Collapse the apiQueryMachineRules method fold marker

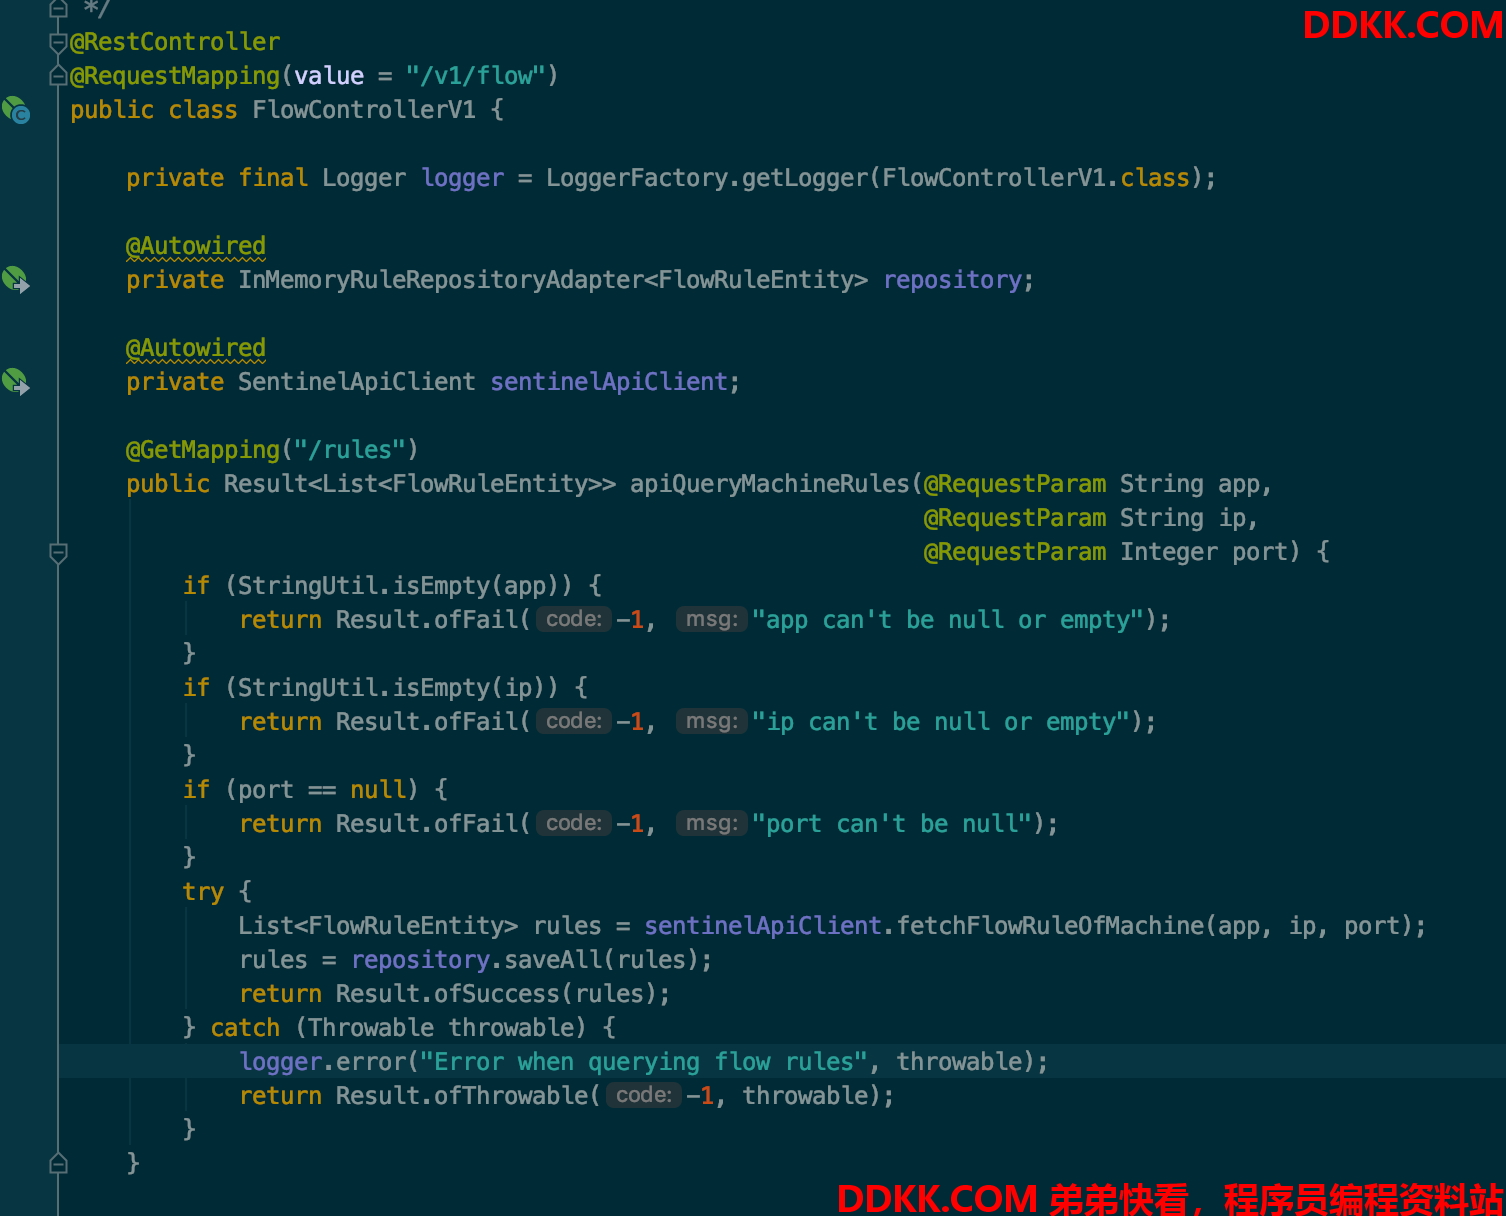[x=58, y=552]
